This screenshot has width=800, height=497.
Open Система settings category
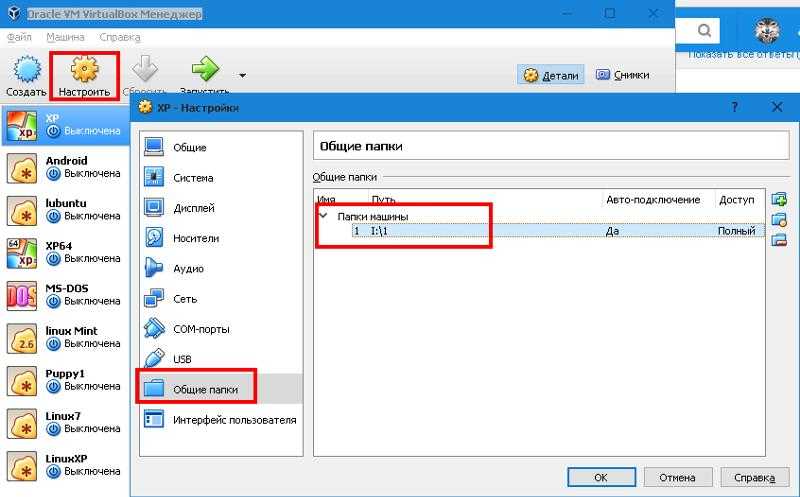[x=221, y=178]
